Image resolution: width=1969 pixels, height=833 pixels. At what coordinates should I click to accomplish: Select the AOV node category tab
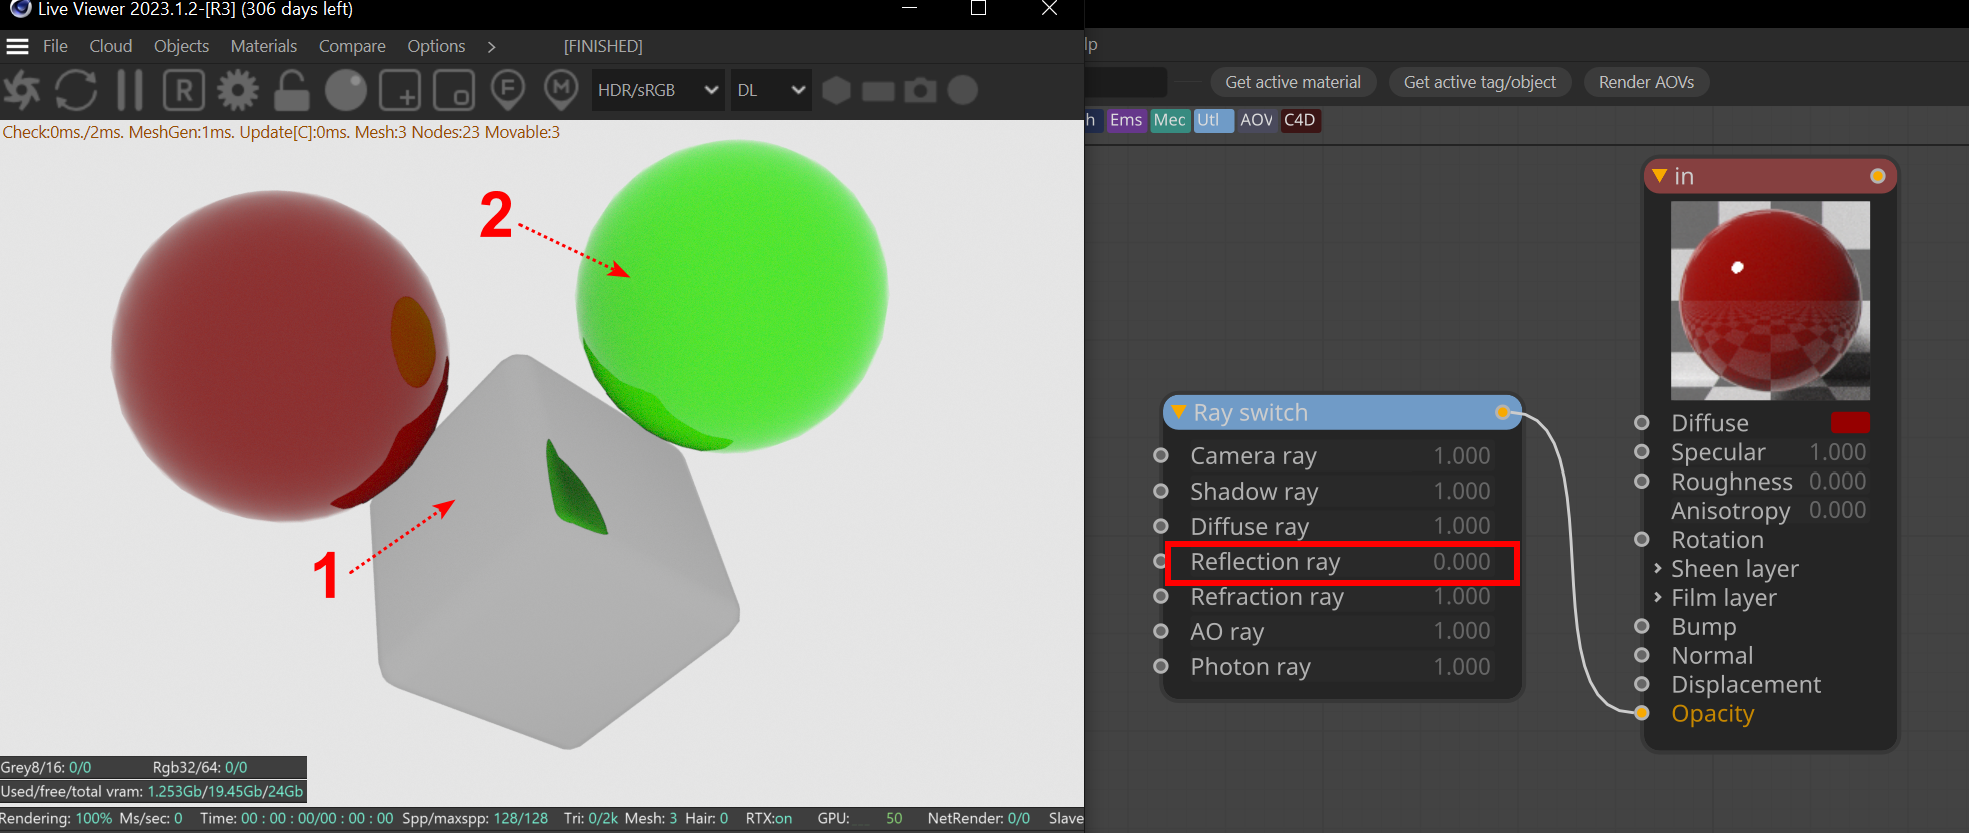click(x=1256, y=120)
